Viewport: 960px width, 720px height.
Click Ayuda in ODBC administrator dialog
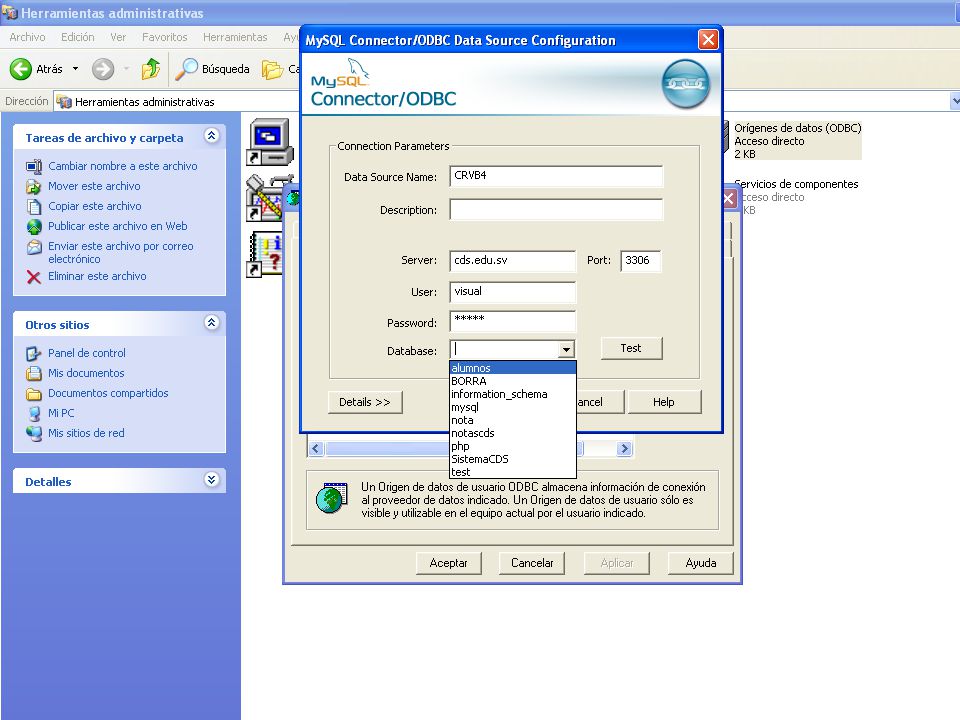tap(700, 563)
